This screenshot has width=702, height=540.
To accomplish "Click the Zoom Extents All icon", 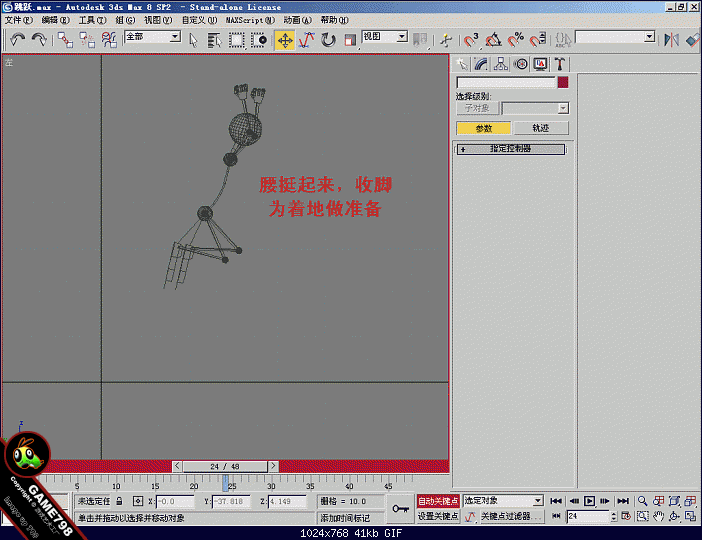I will (690, 501).
